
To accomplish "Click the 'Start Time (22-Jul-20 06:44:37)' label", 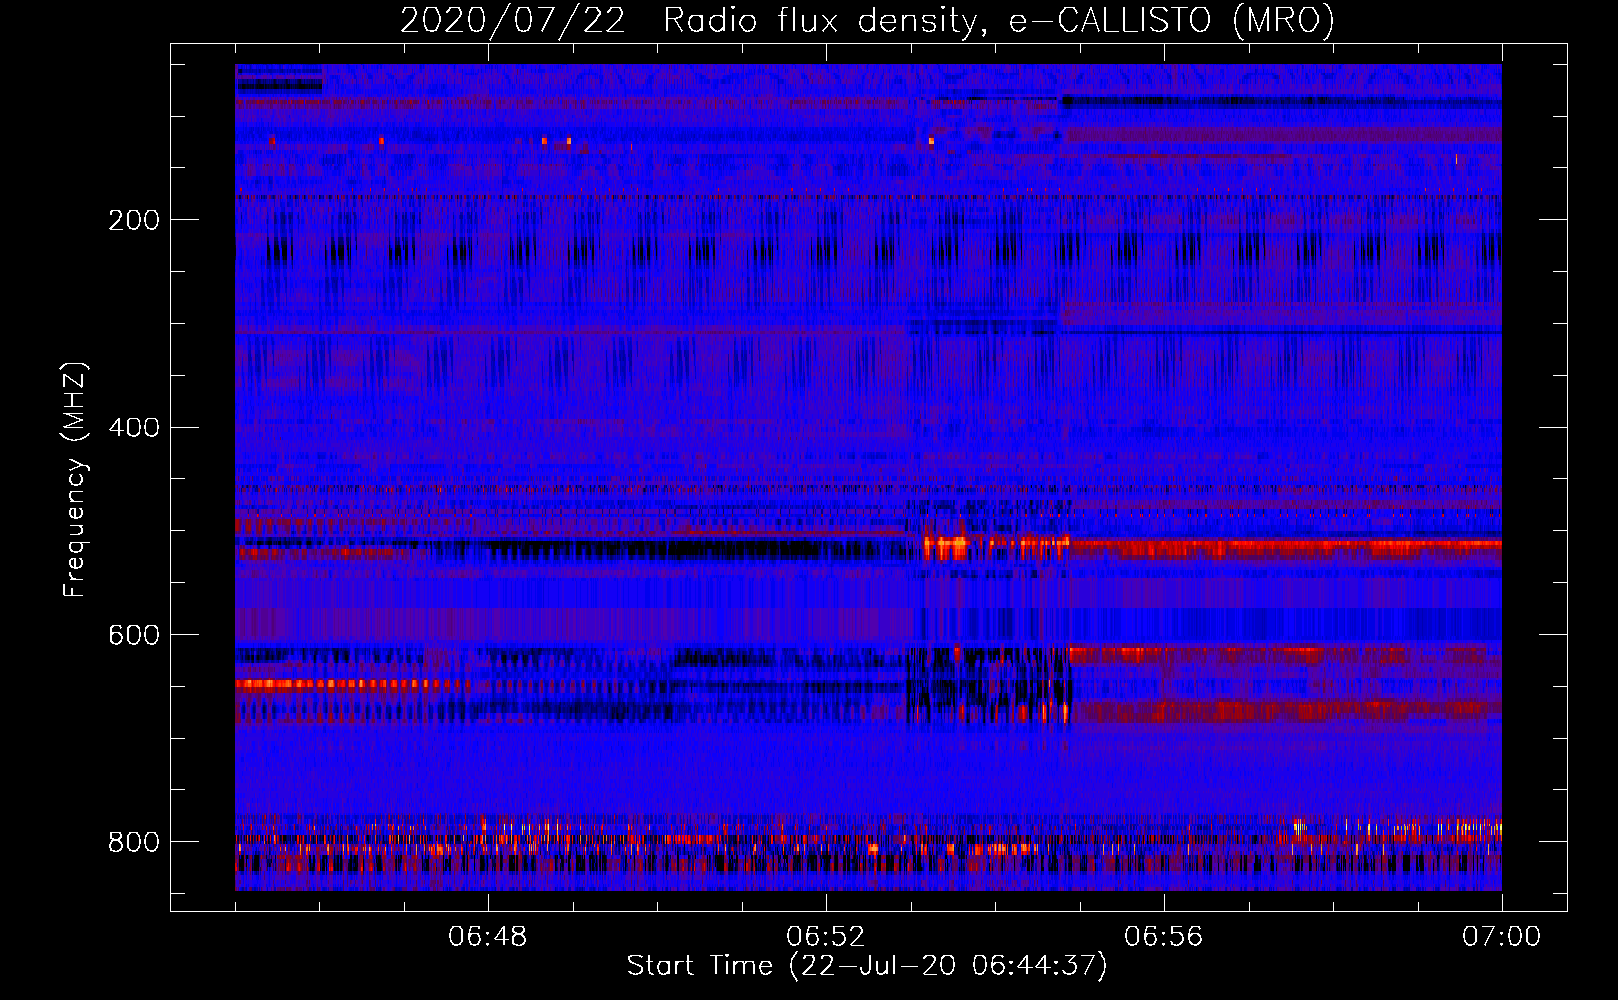I will click(x=867, y=966).
